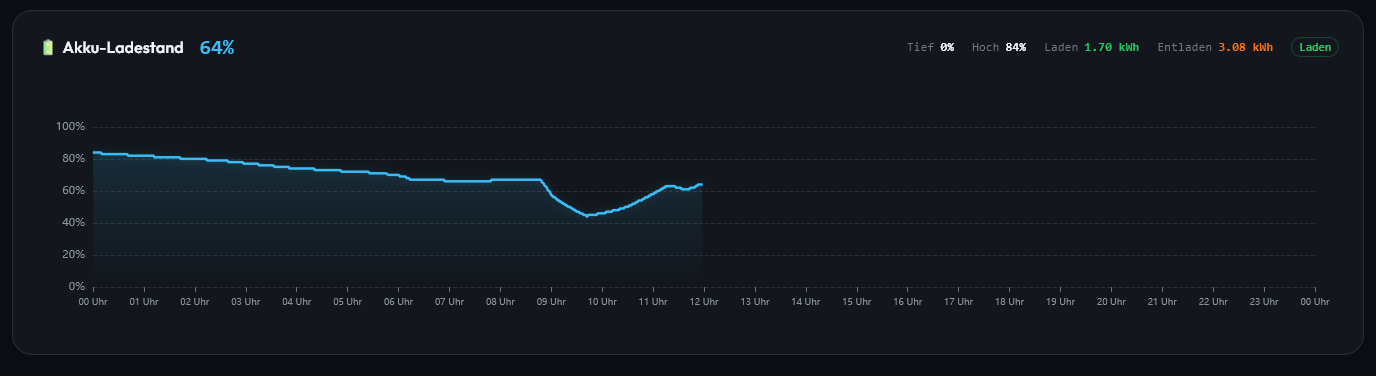Click the 00 Uhr label at chart start
The height and width of the screenshot is (376, 1376).
pos(93,301)
